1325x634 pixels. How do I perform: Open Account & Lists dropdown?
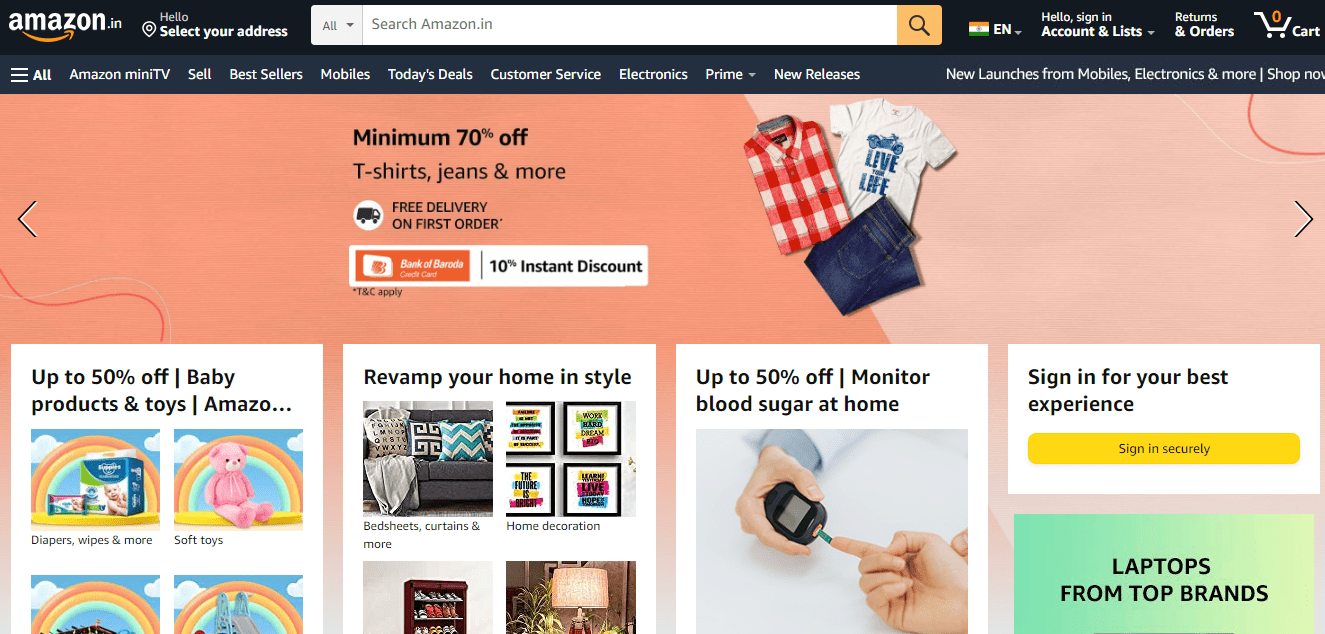[1098, 25]
